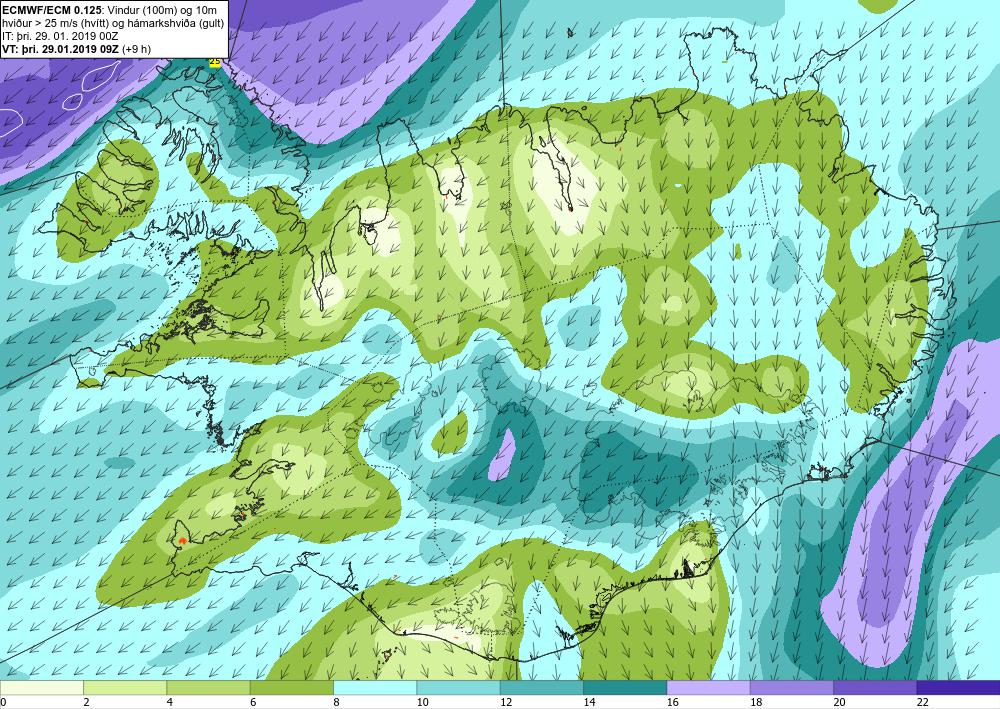Click the legend value '10'
Viewport: 1000px width, 709px height.
click(x=423, y=703)
